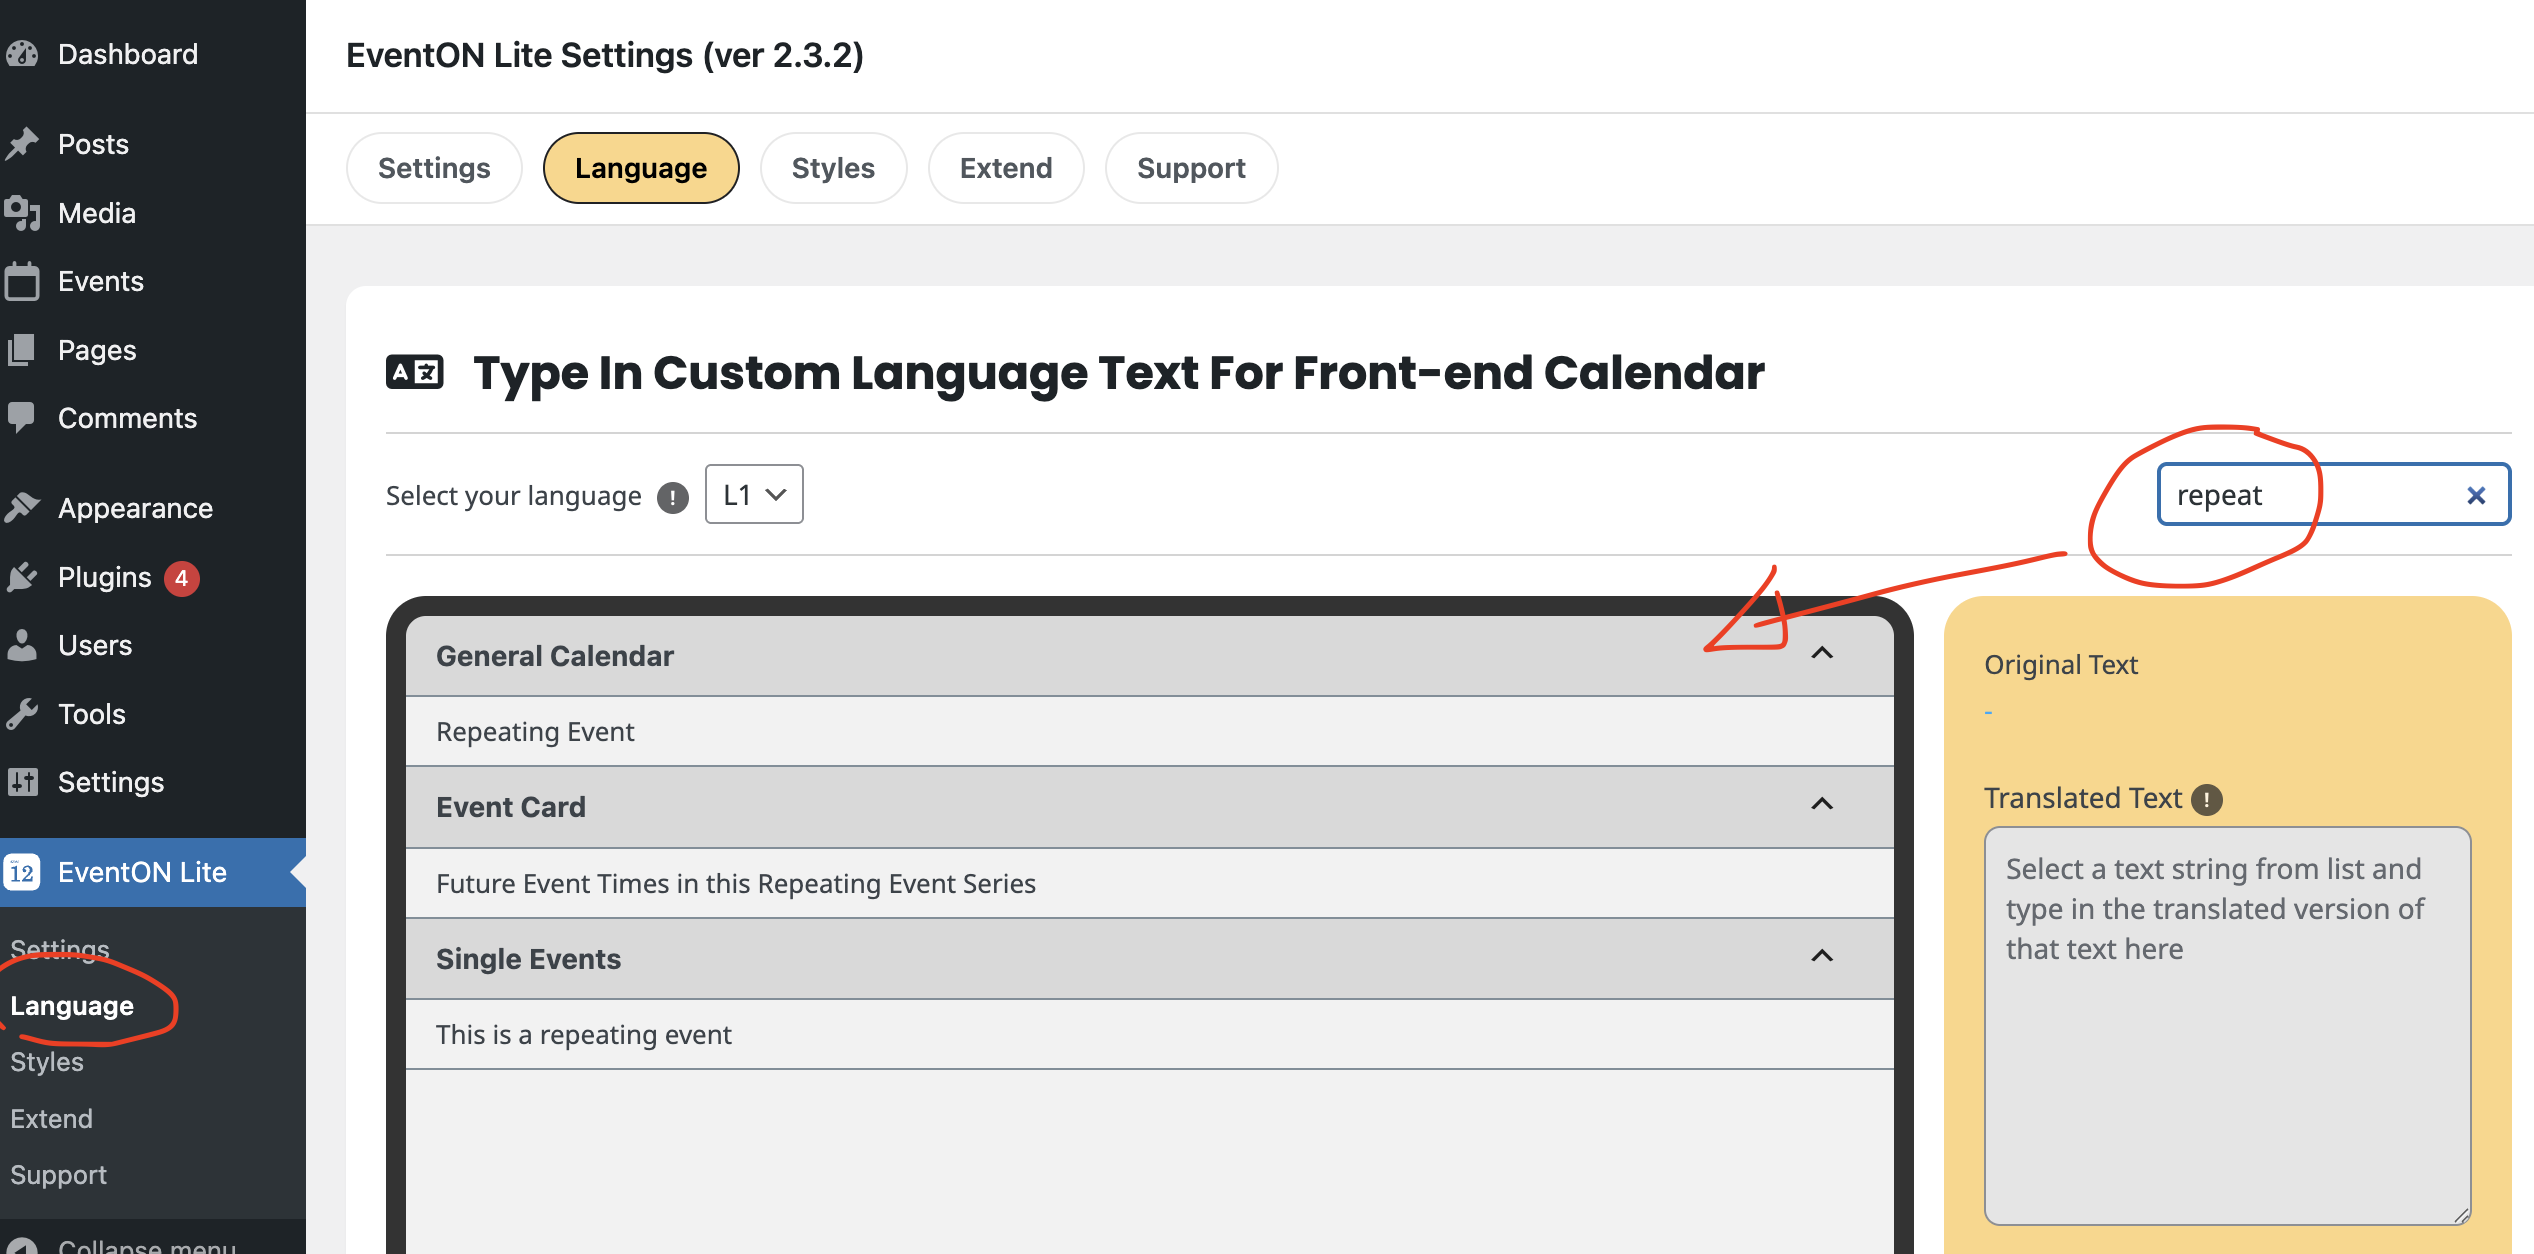Collapse the Event Card section
Image resolution: width=2534 pixels, height=1254 pixels.
point(1822,804)
